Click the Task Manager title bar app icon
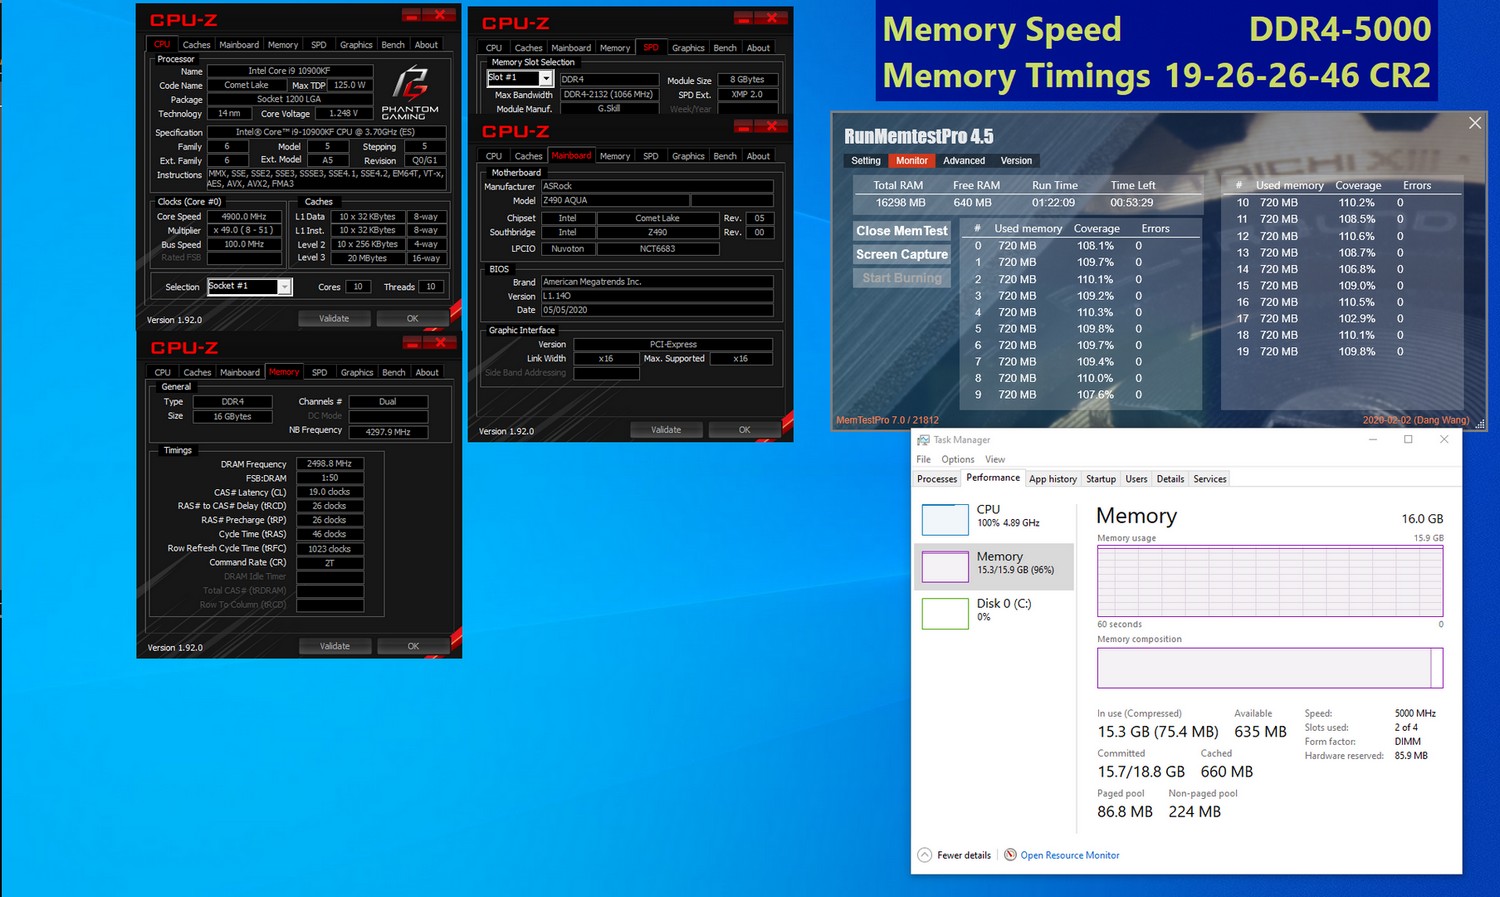 coord(923,440)
